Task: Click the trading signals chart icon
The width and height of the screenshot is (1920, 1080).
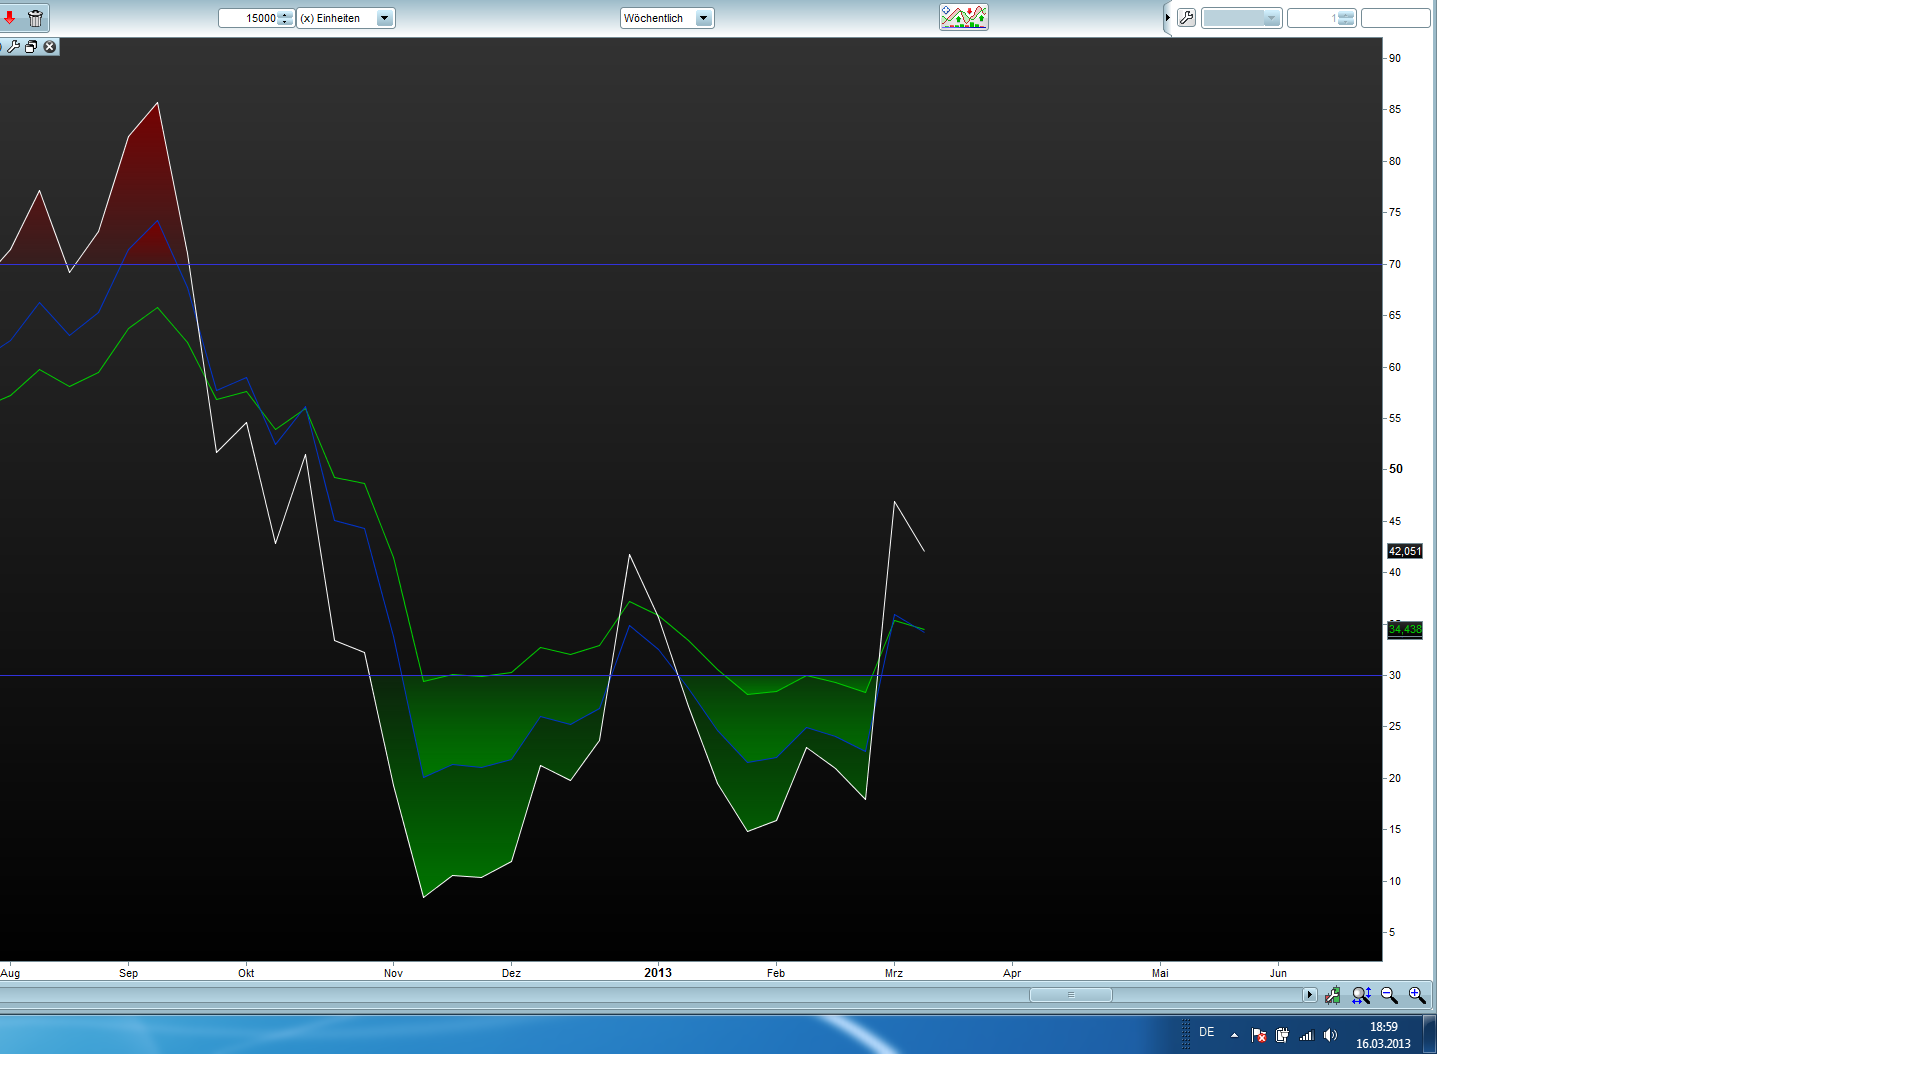Action: click(963, 17)
